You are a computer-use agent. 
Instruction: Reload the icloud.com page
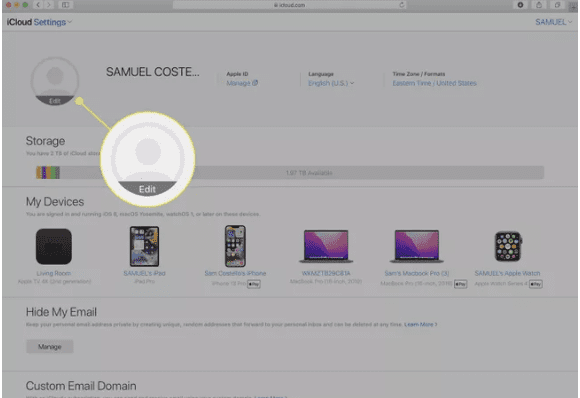pyautogui.click(x=401, y=5)
